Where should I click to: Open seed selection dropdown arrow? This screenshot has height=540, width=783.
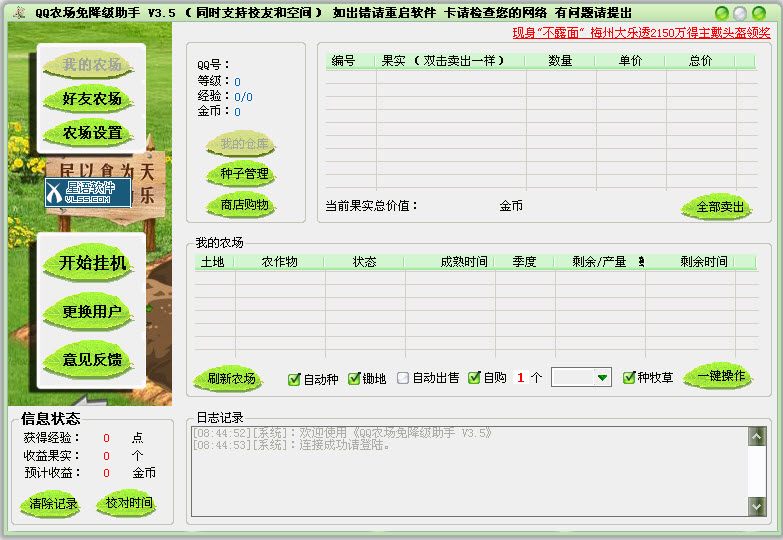pos(602,378)
